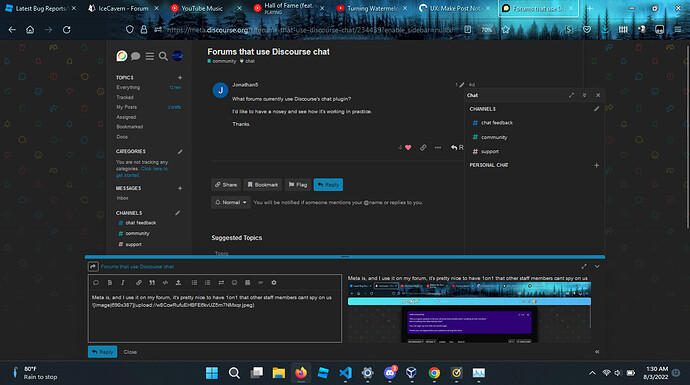Click inside the composer text area
Viewport: 690px width, 385px height.
click(215, 316)
